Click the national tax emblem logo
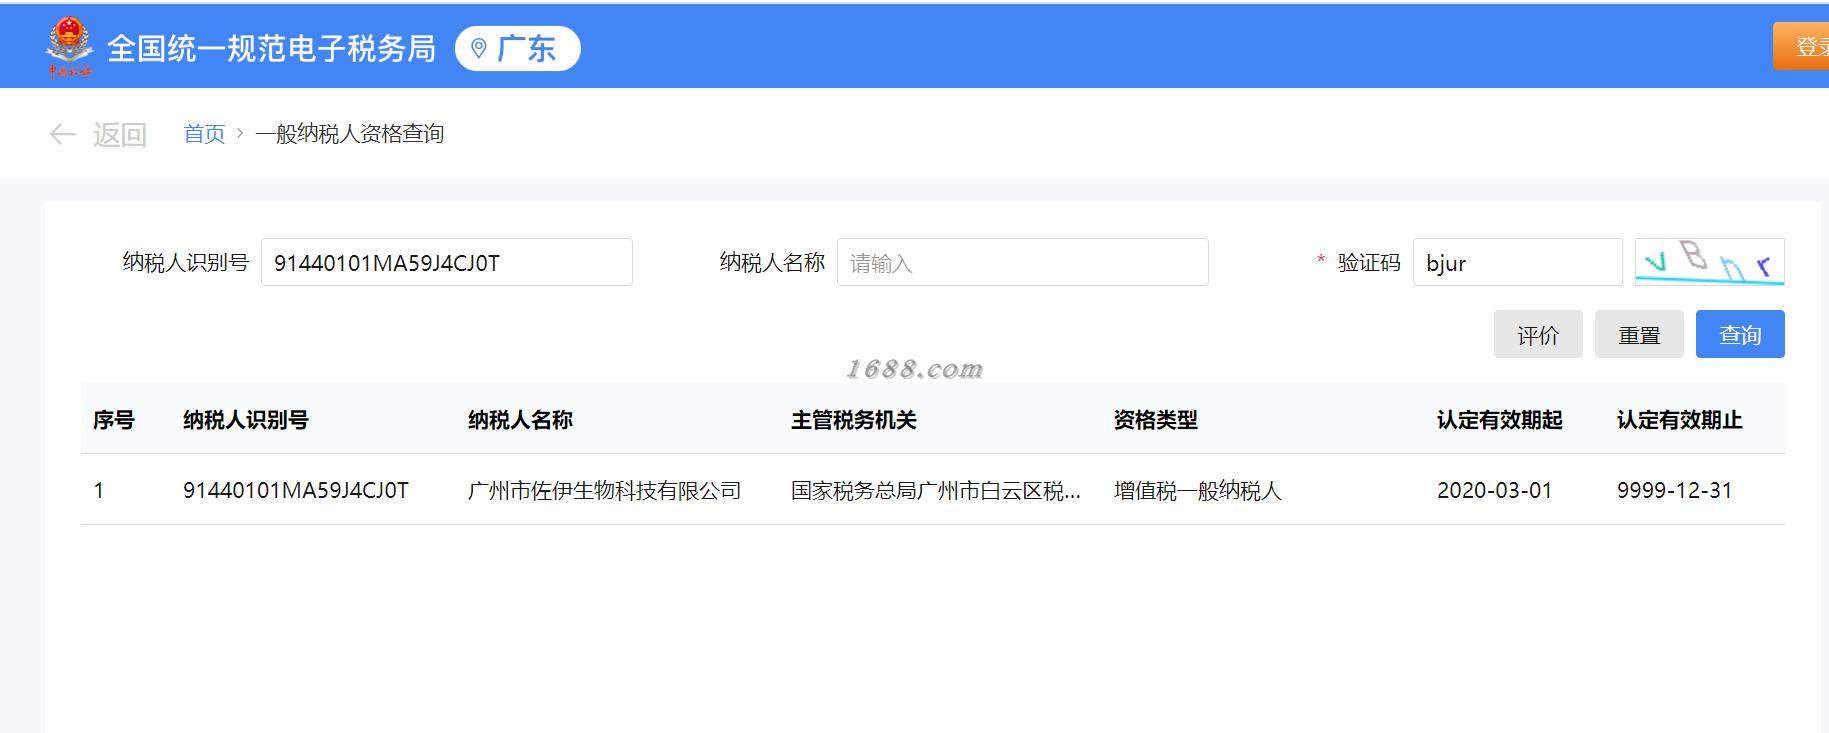Viewport: 1829px width, 733px height. [69, 47]
